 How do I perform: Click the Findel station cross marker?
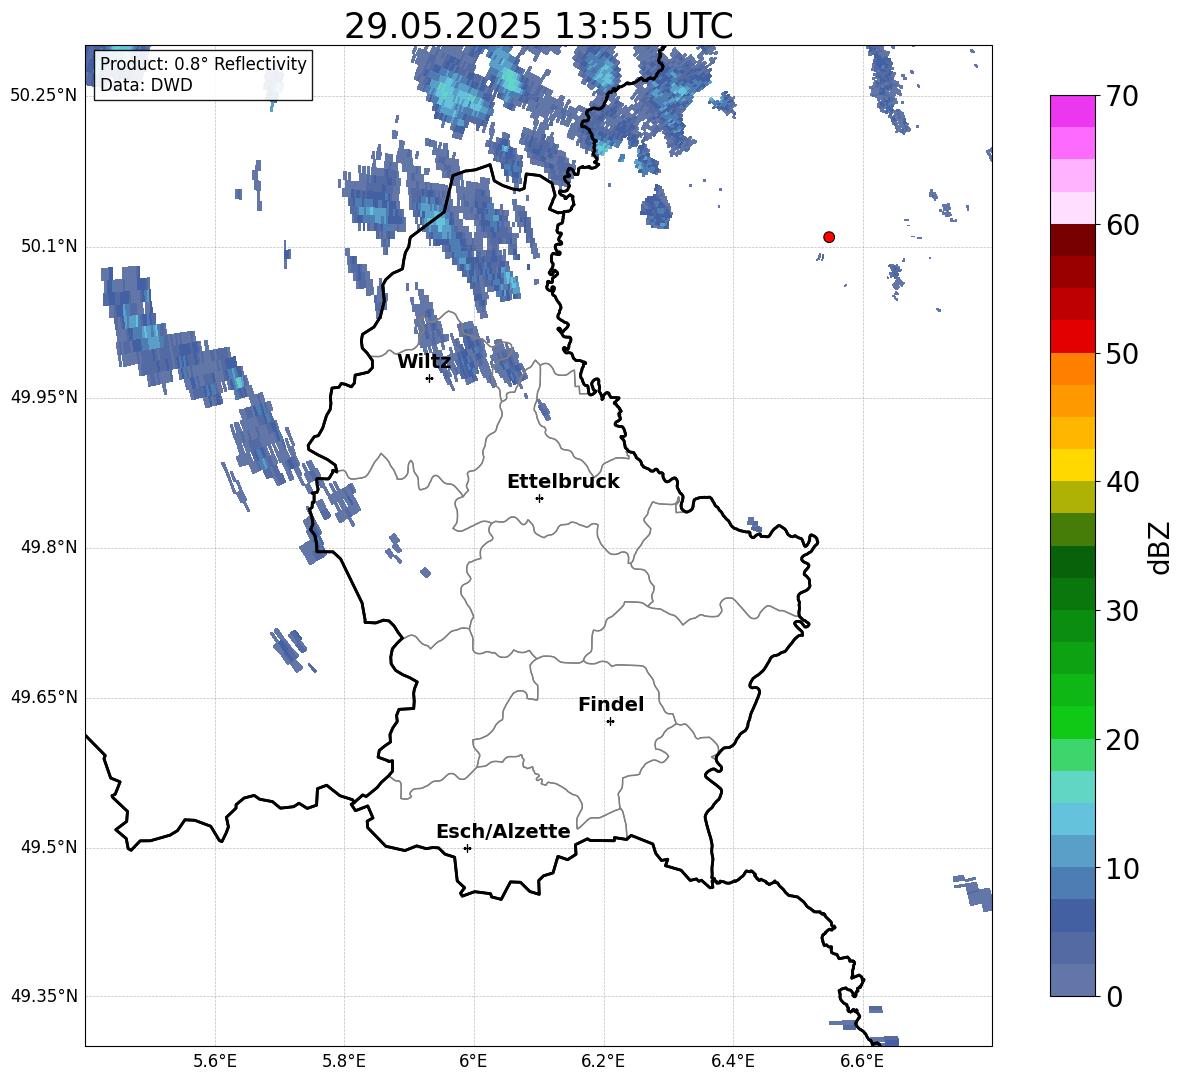coord(610,722)
